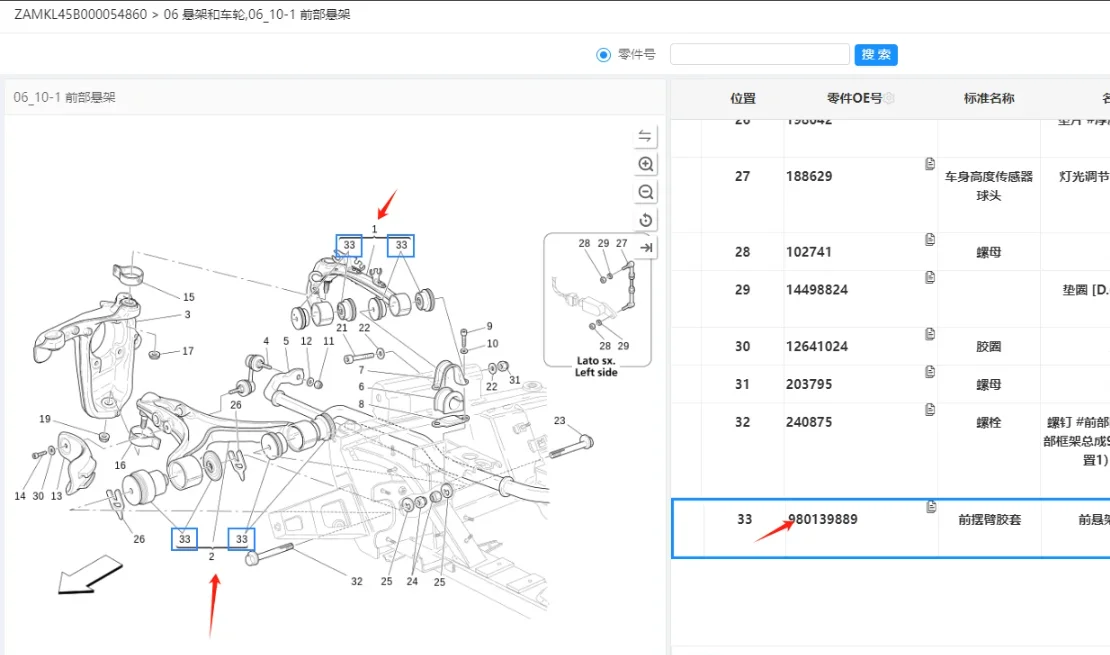The width and height of the screenshot is (1110, 655).
Task: Click callout 8 on the diagram
Action: pos(361,404)
